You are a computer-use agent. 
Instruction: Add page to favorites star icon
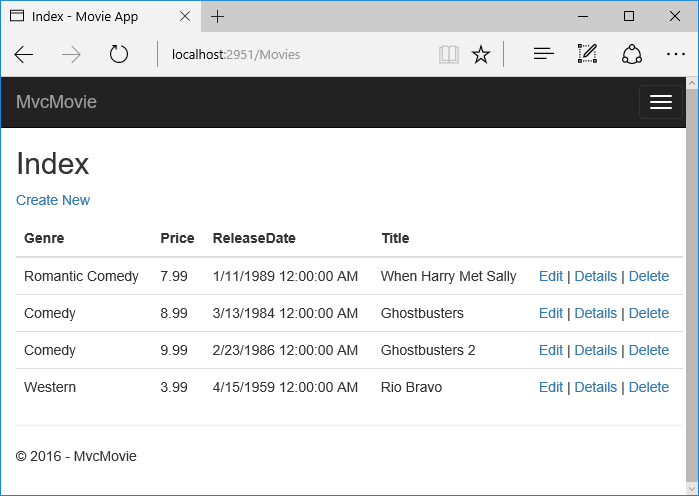coord(481,55)
